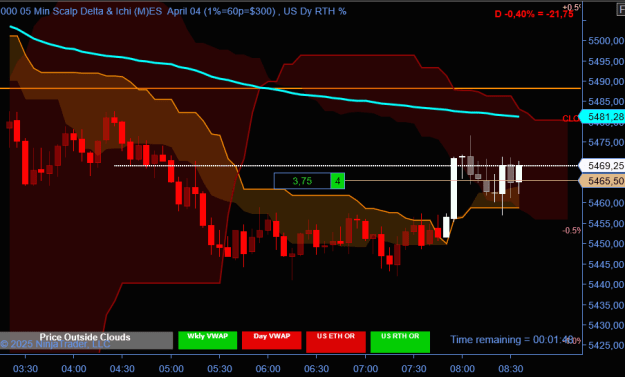Click the -0.5% level label
The height and width of the screenshot is (377, 625).
(572, 230)
